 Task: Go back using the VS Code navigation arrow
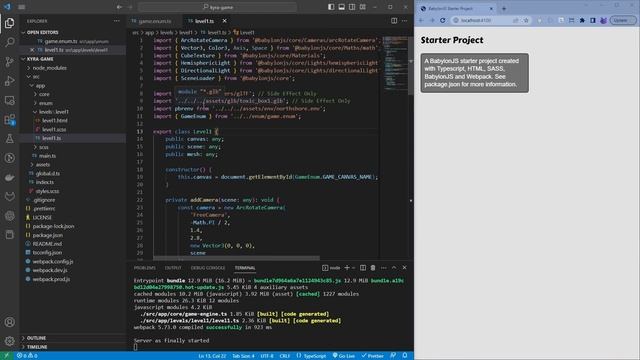pyautogui.click(x=119, y=7)
